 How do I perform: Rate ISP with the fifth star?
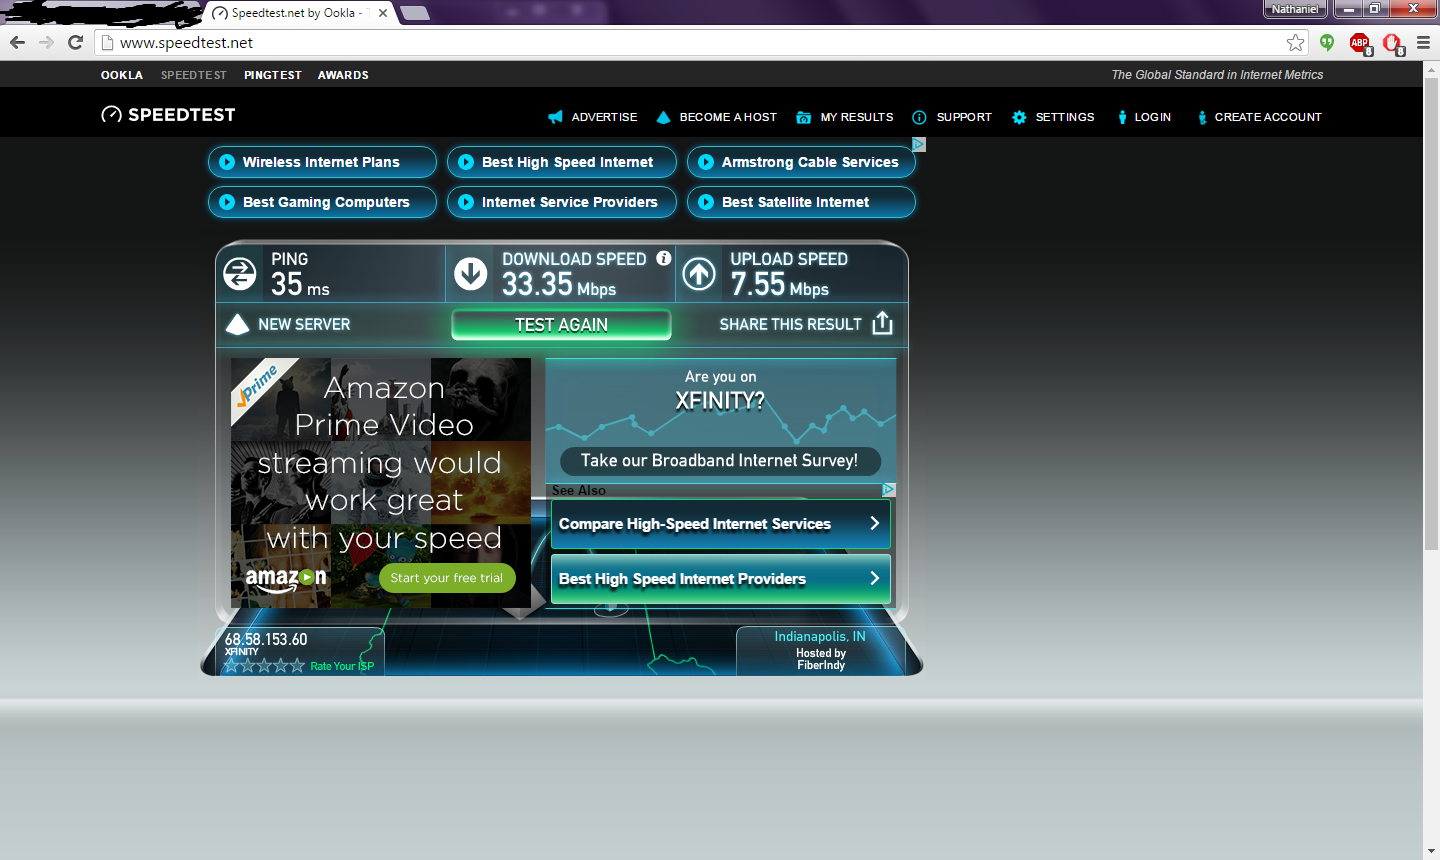pyautogui.click(x=297, y=665)
